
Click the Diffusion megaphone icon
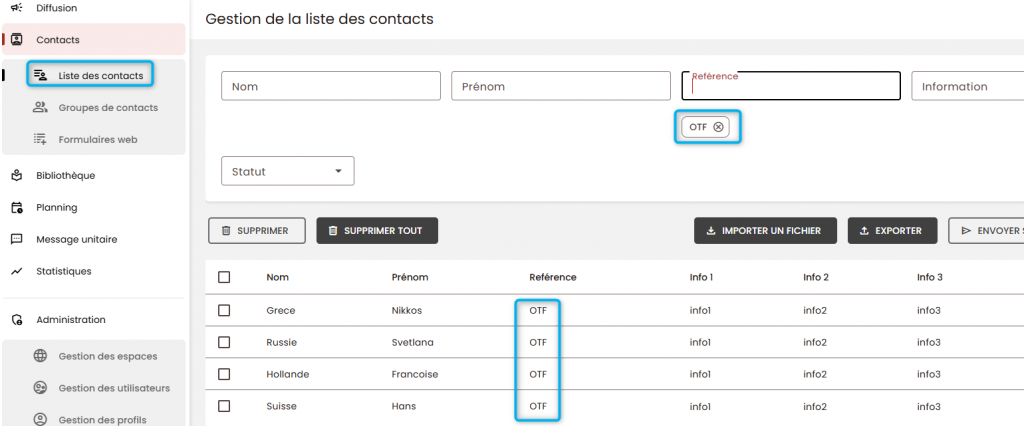pyautogui.click(x=17, y=8)
